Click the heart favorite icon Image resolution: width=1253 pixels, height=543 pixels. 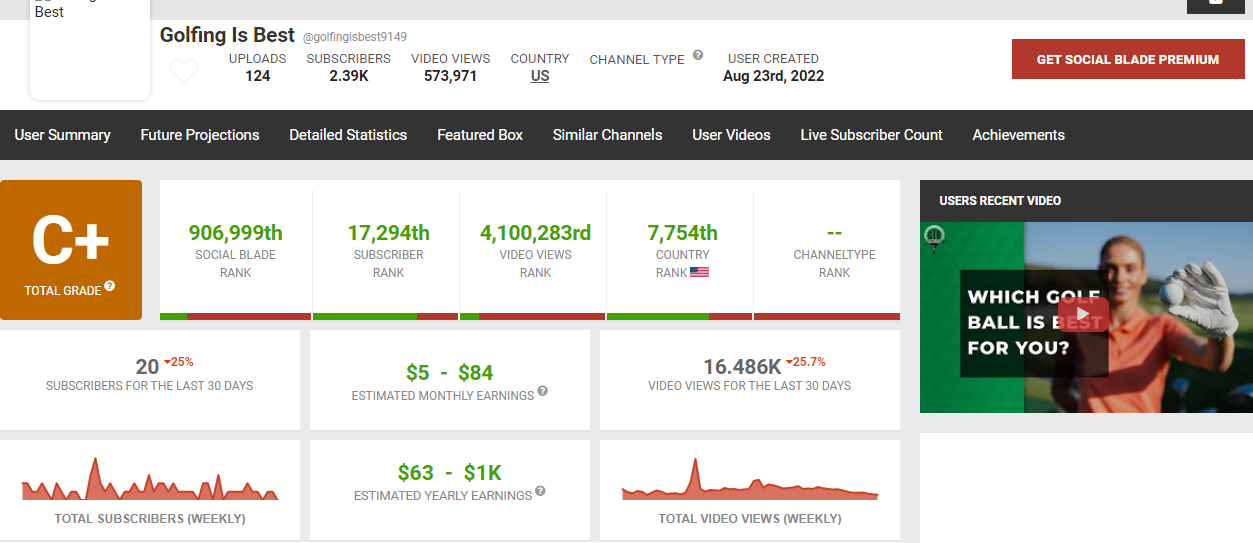[184, 72]
